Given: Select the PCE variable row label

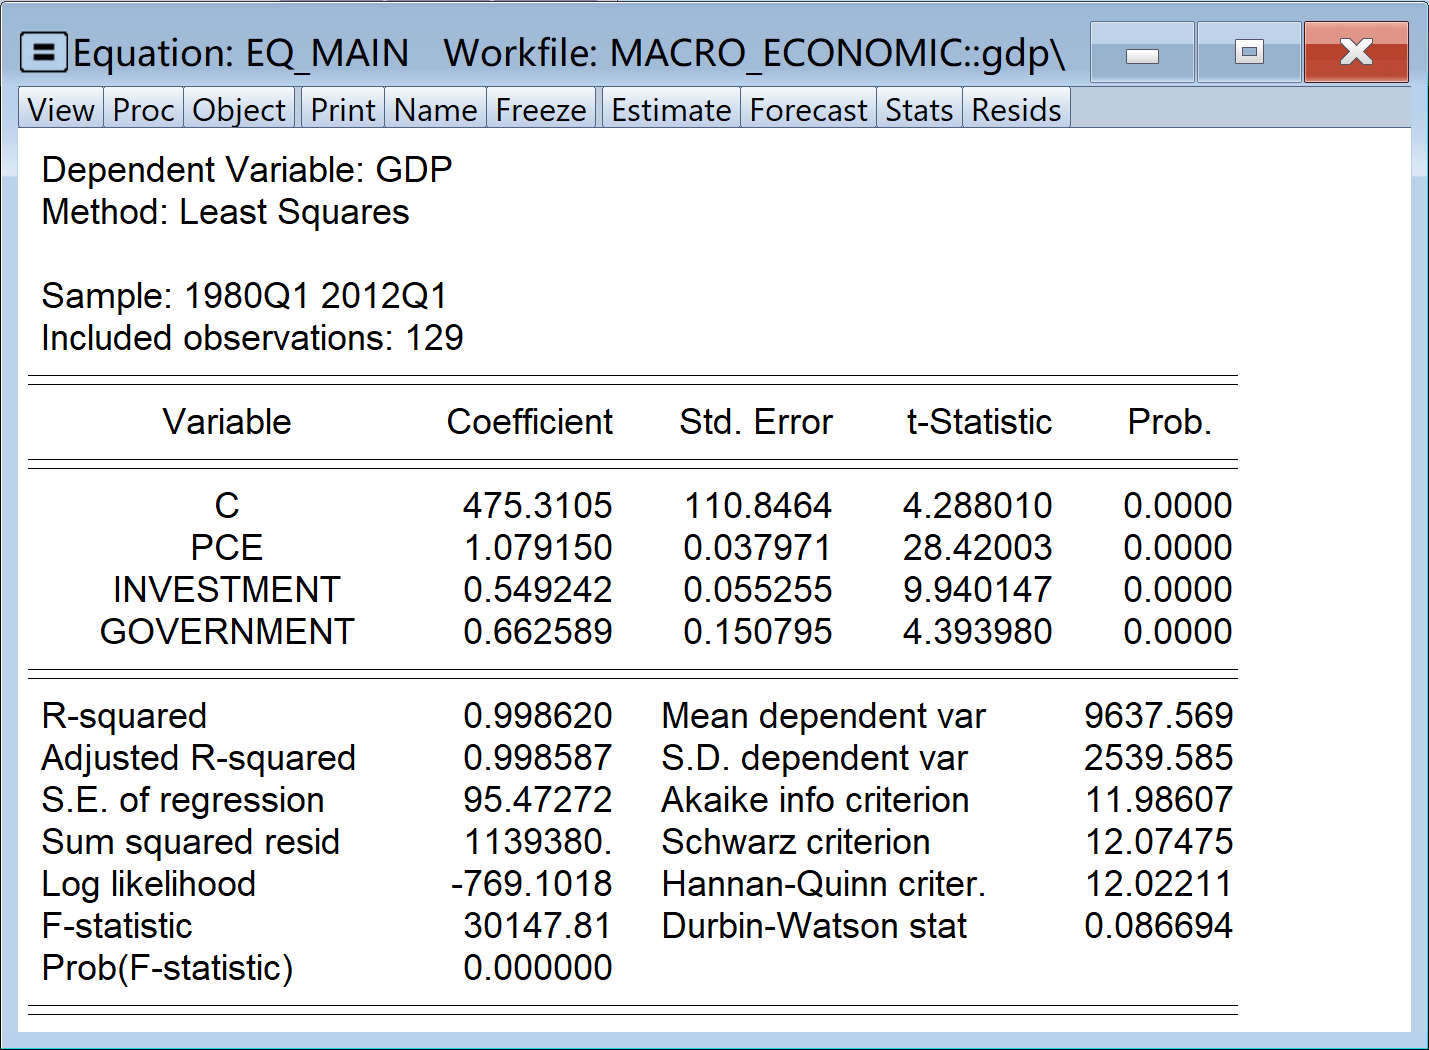Looking at the screenshot, I should click(x=227, y=548).
